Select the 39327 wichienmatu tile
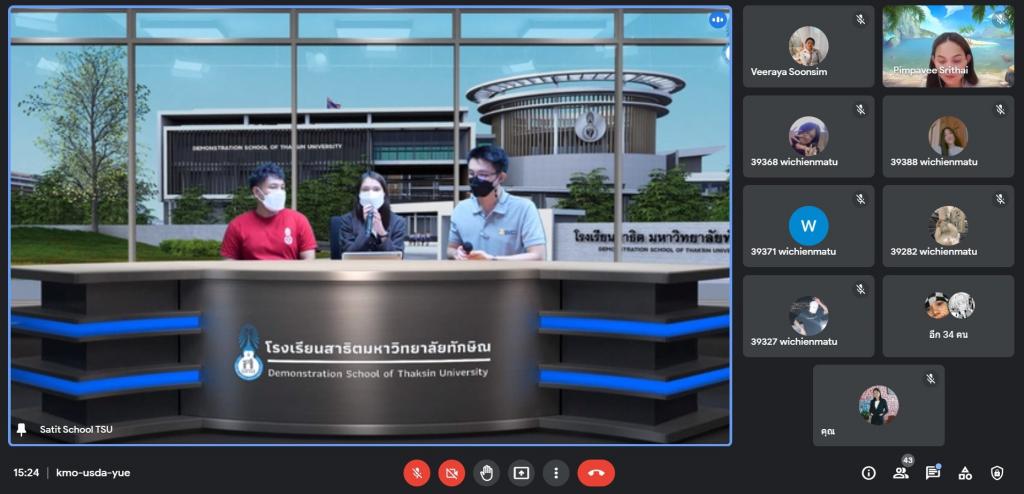Image resolution: width=1024 pixels, height=494 pixels. [808, 316]
